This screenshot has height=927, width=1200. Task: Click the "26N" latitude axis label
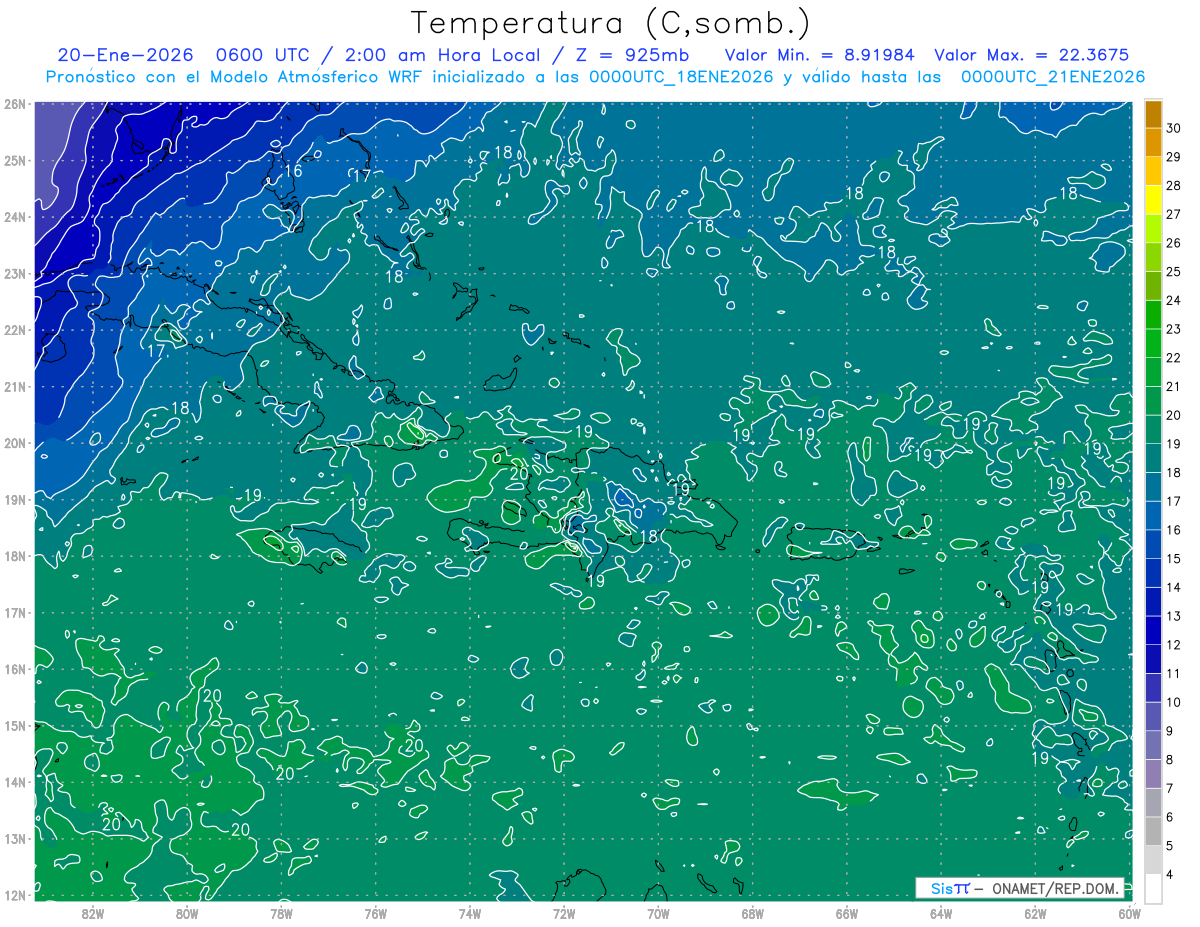pos(15,104)
